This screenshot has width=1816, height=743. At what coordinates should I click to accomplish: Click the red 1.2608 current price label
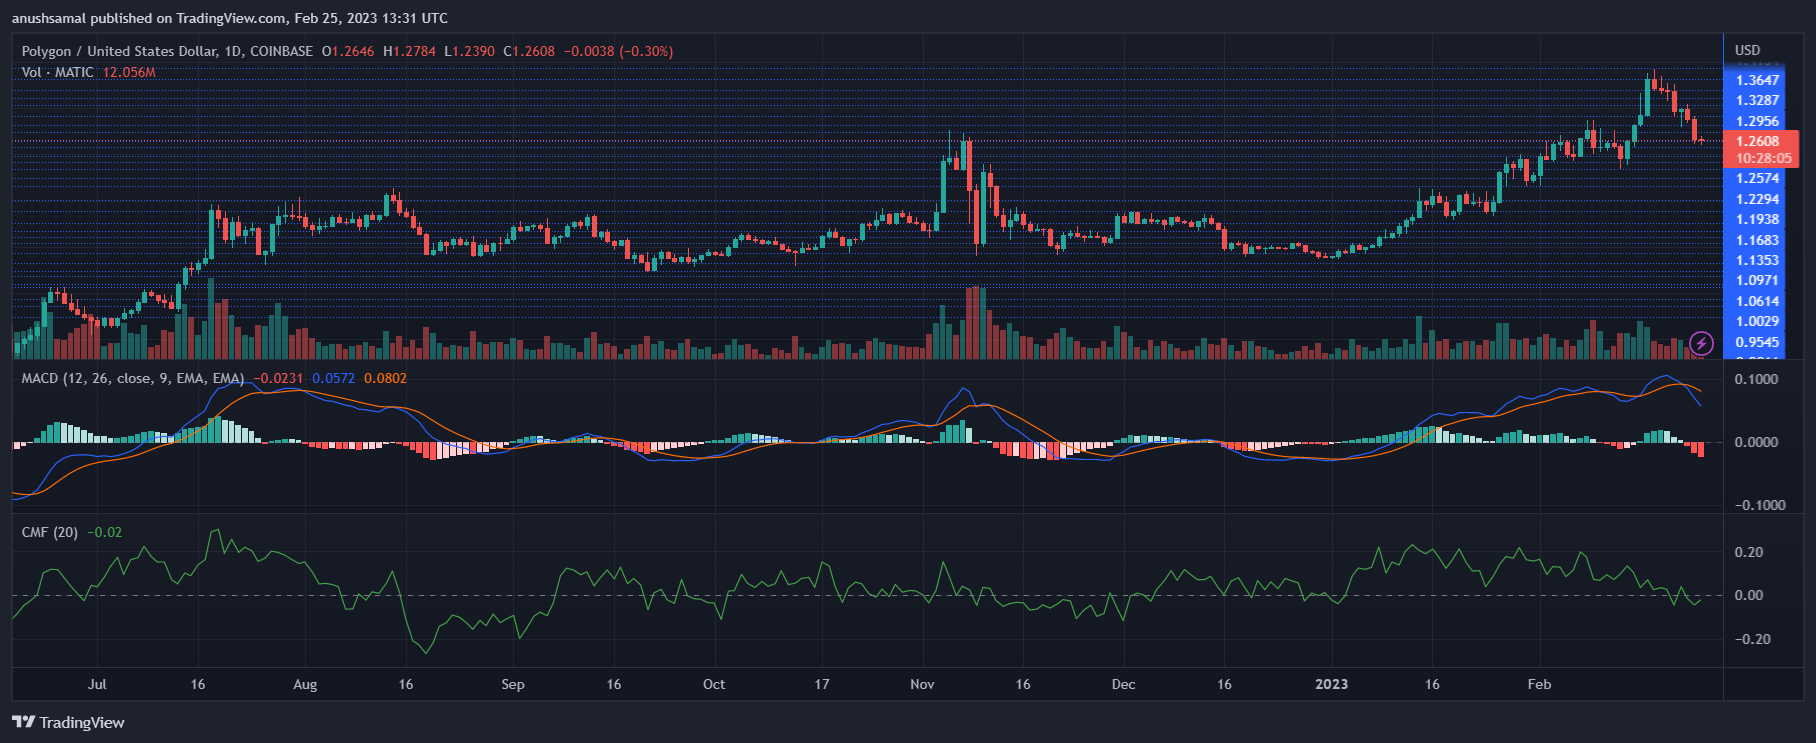click(x=1758, y=141)
